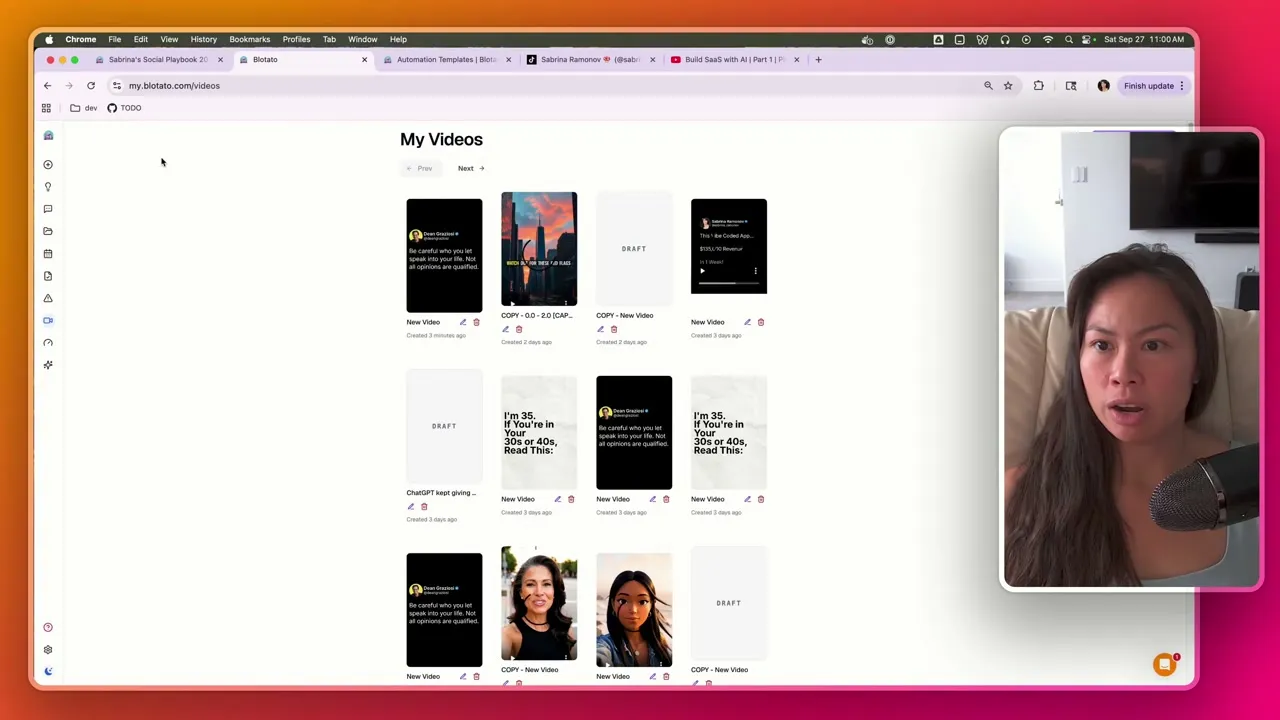Edit the COPY - 0.0 - 2.0 video

(505, 329)
